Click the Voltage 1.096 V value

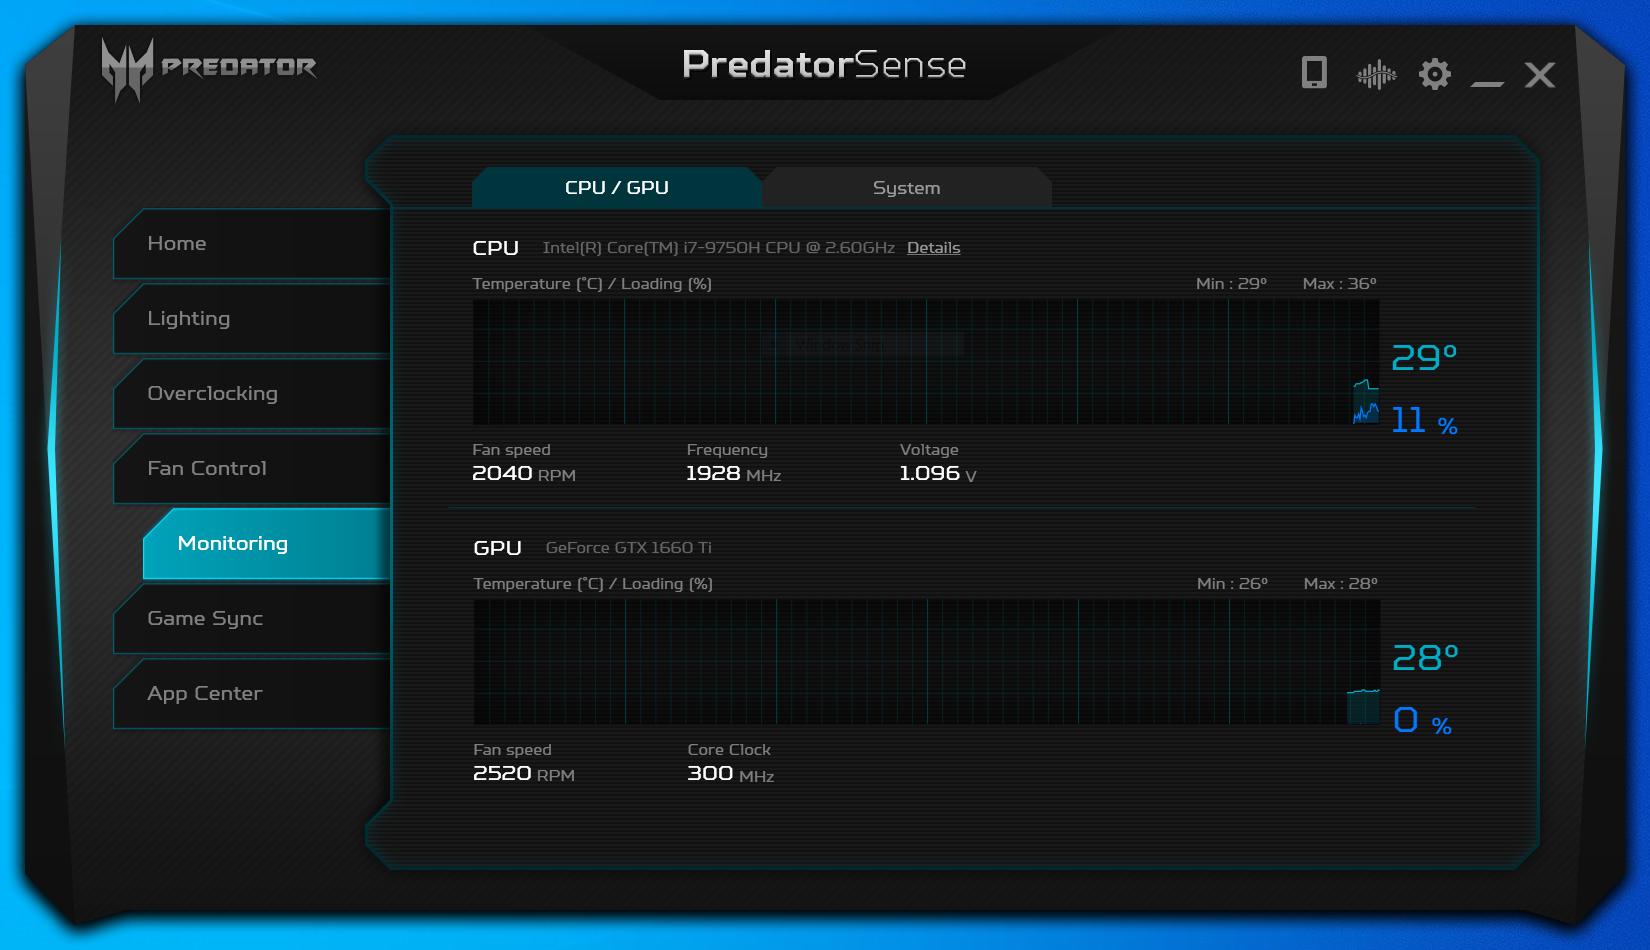(938, 474)
